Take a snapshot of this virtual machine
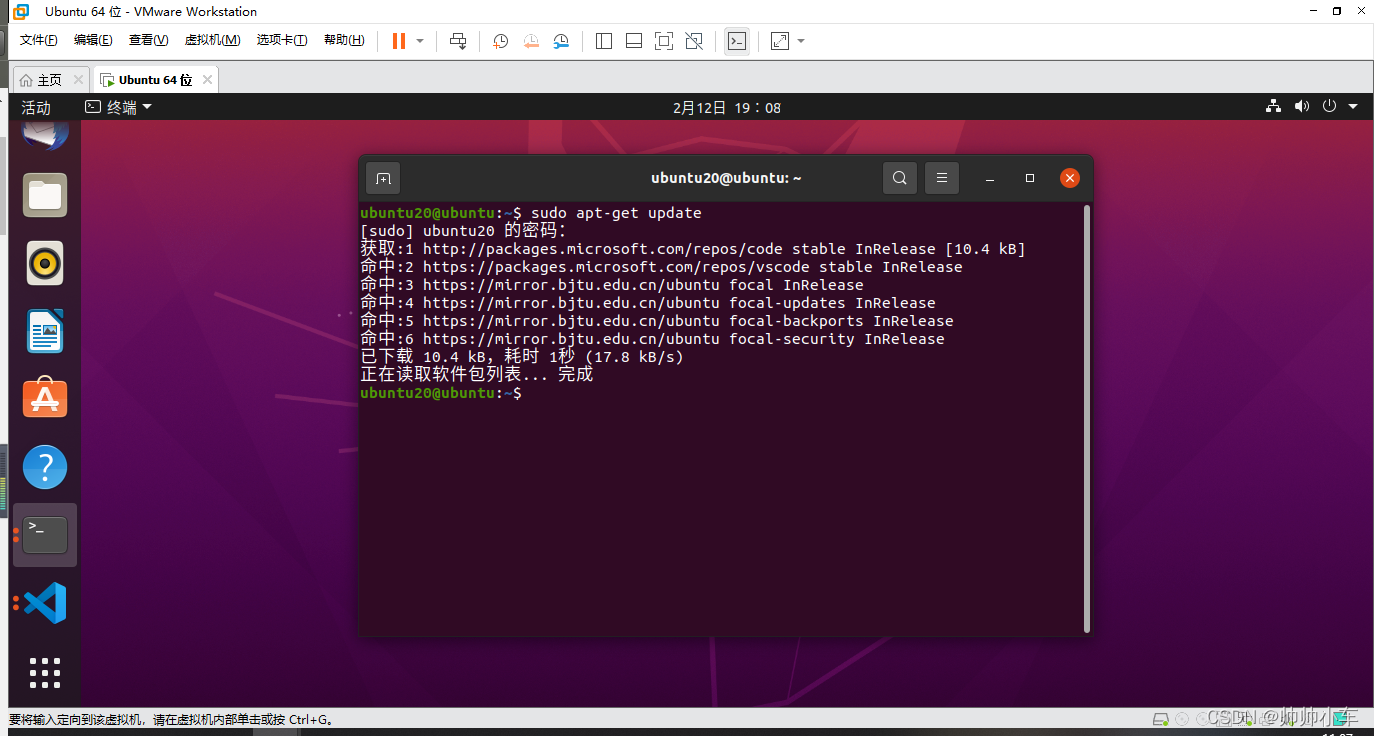The width and height of the screenshot is (1374, 736). point(501,41)
